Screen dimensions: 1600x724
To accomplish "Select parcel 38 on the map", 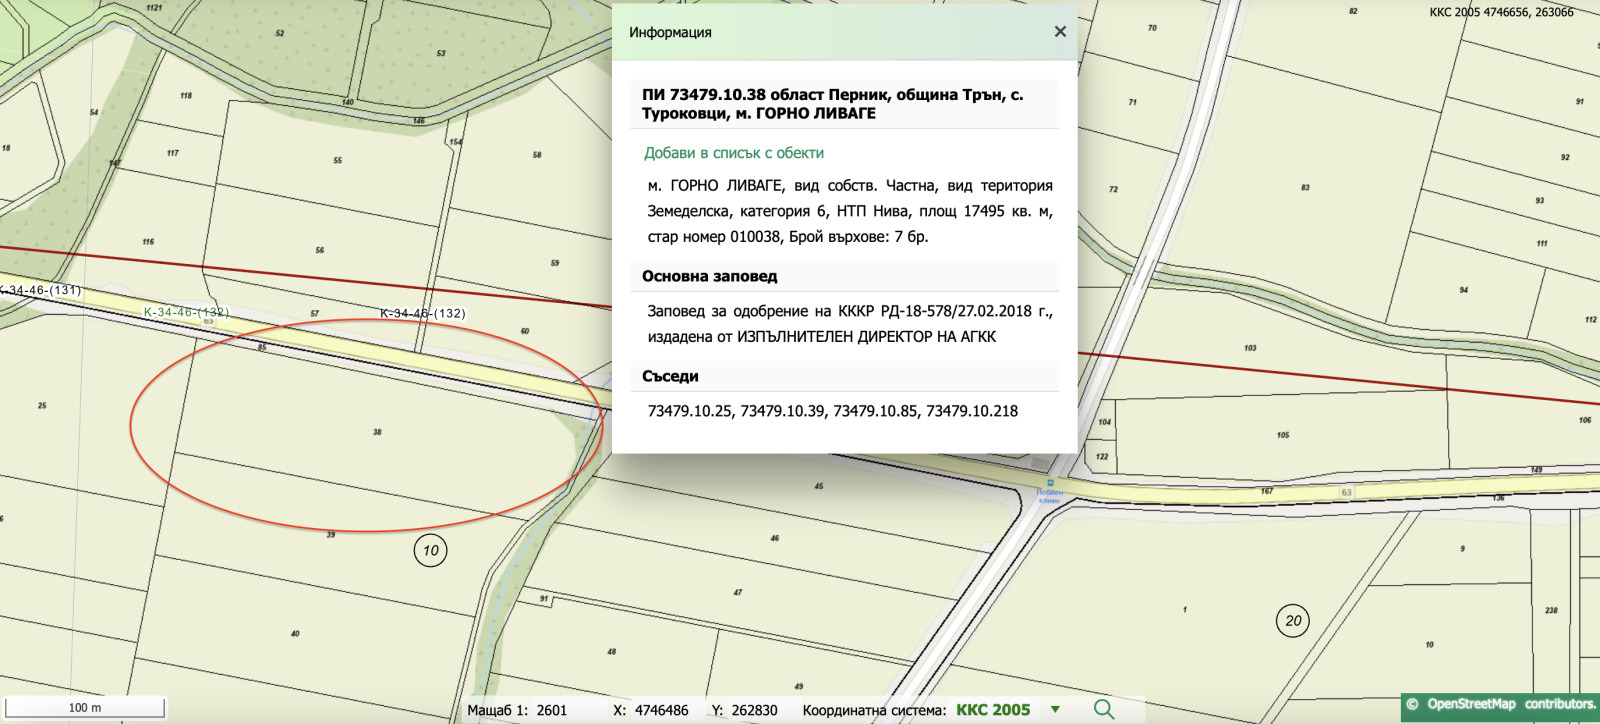I will pyautogui.click(x=377, y=432).
